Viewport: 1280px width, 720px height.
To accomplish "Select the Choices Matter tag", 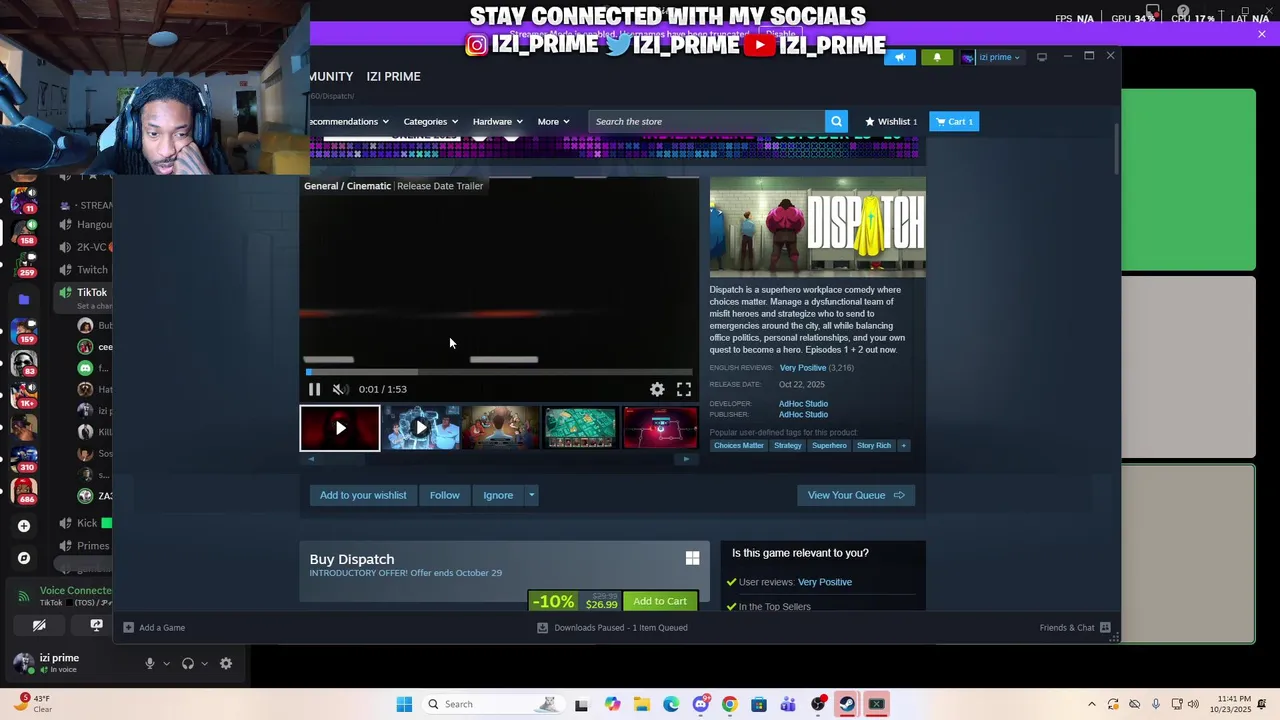I will pos(739,446).
